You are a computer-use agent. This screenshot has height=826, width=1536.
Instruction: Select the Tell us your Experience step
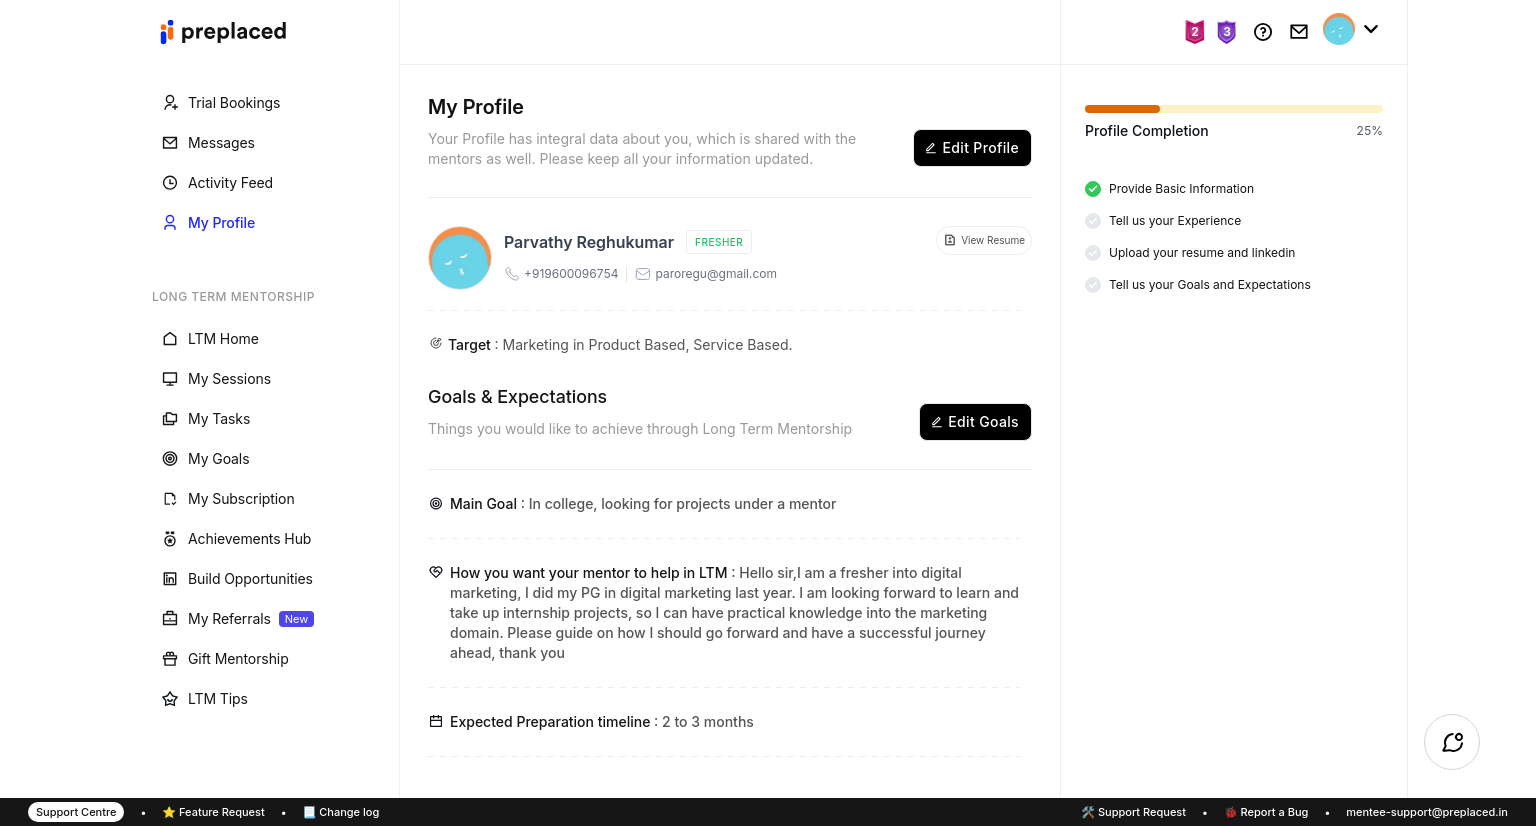[1174, 221]
